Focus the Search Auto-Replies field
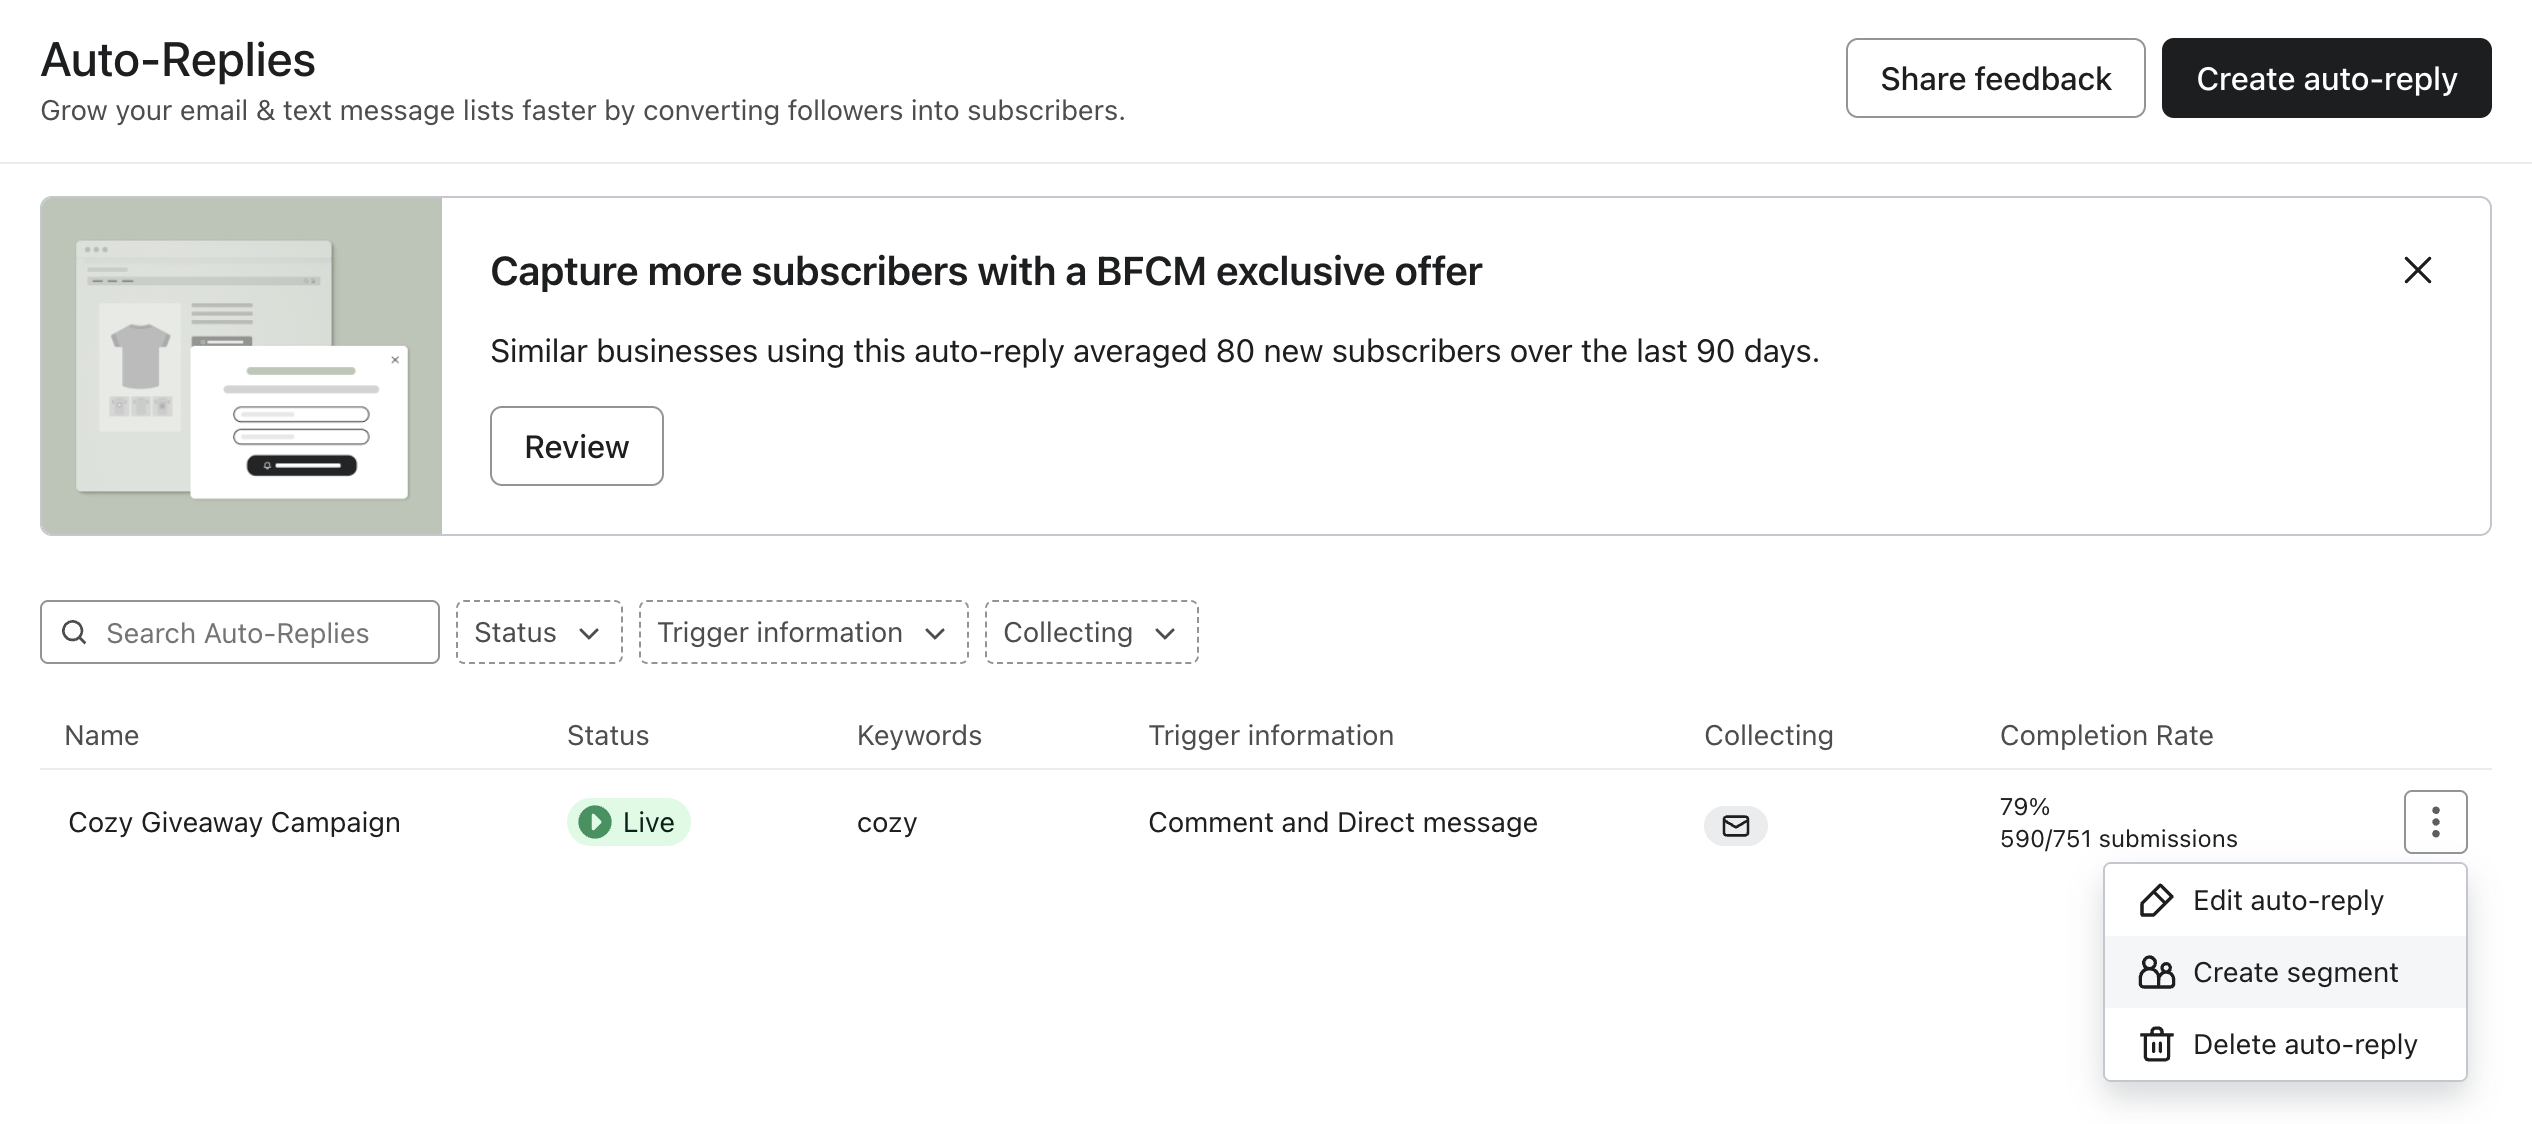 click(x=260, y=632)
